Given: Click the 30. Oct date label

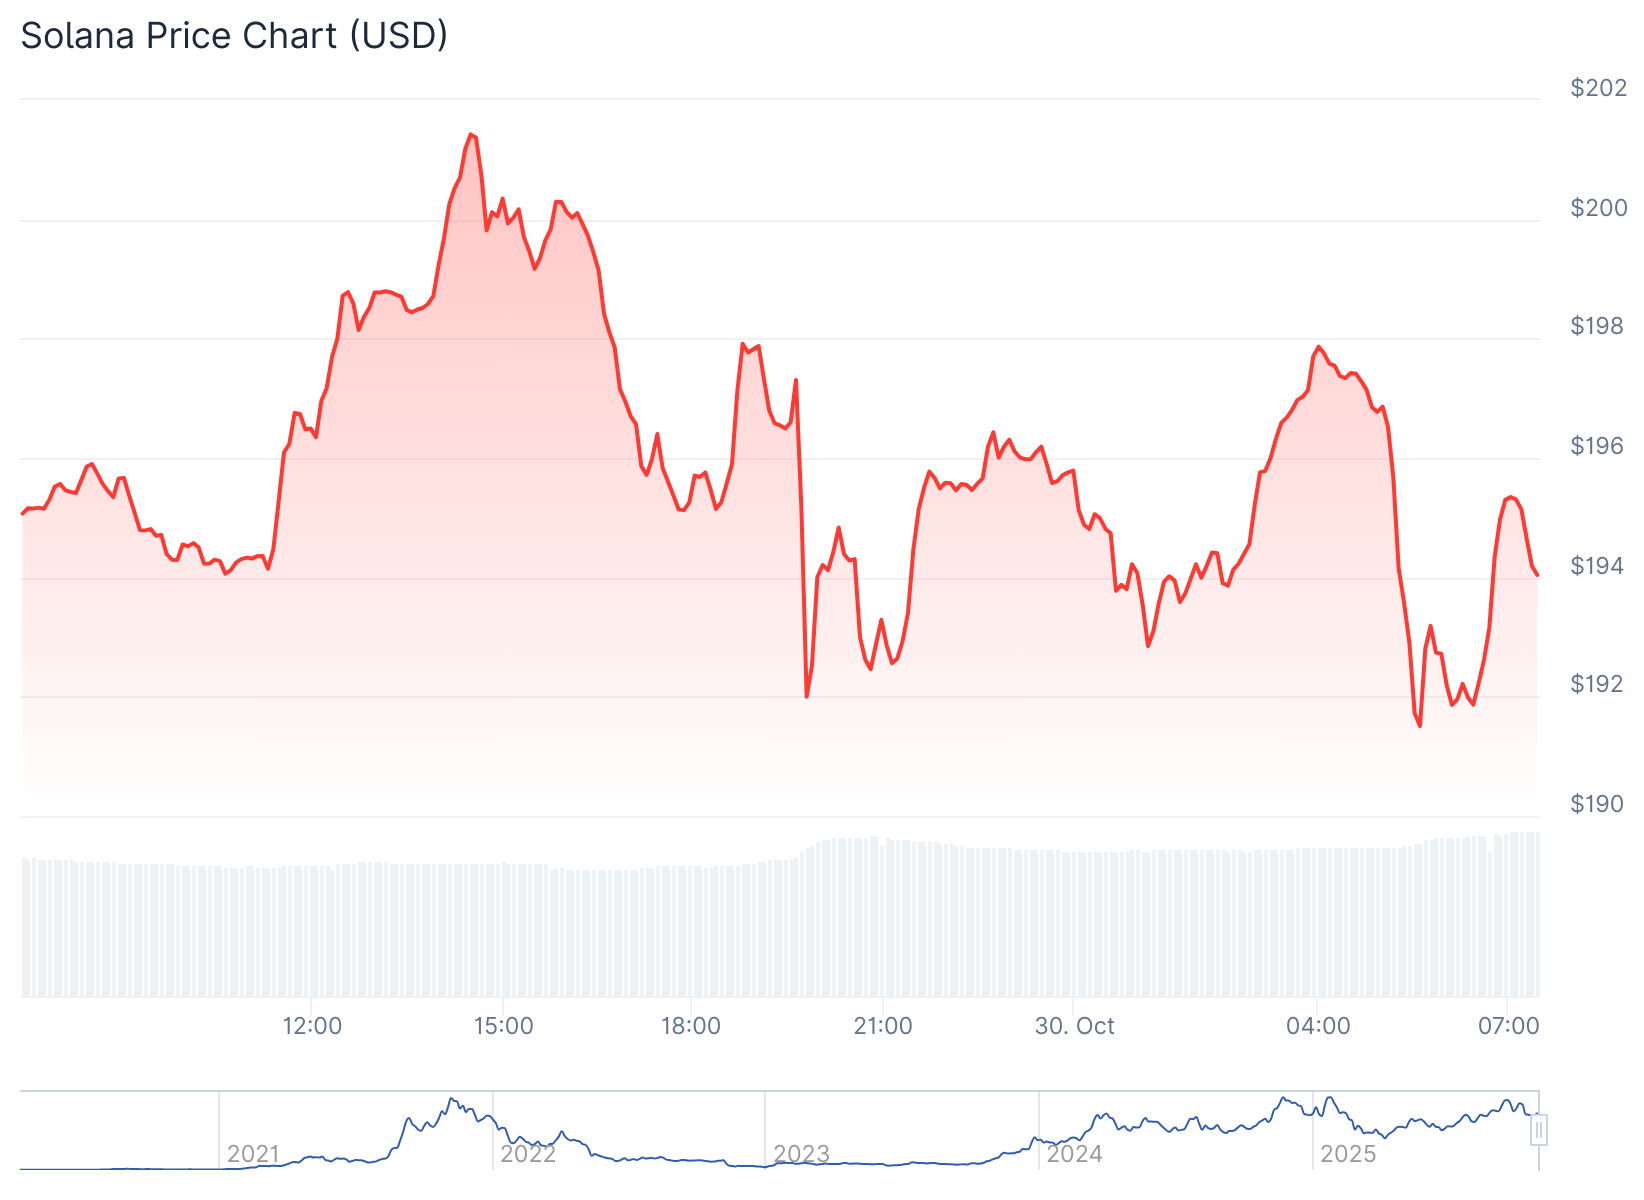Looking at the screenshot, I should 1074,1026.
